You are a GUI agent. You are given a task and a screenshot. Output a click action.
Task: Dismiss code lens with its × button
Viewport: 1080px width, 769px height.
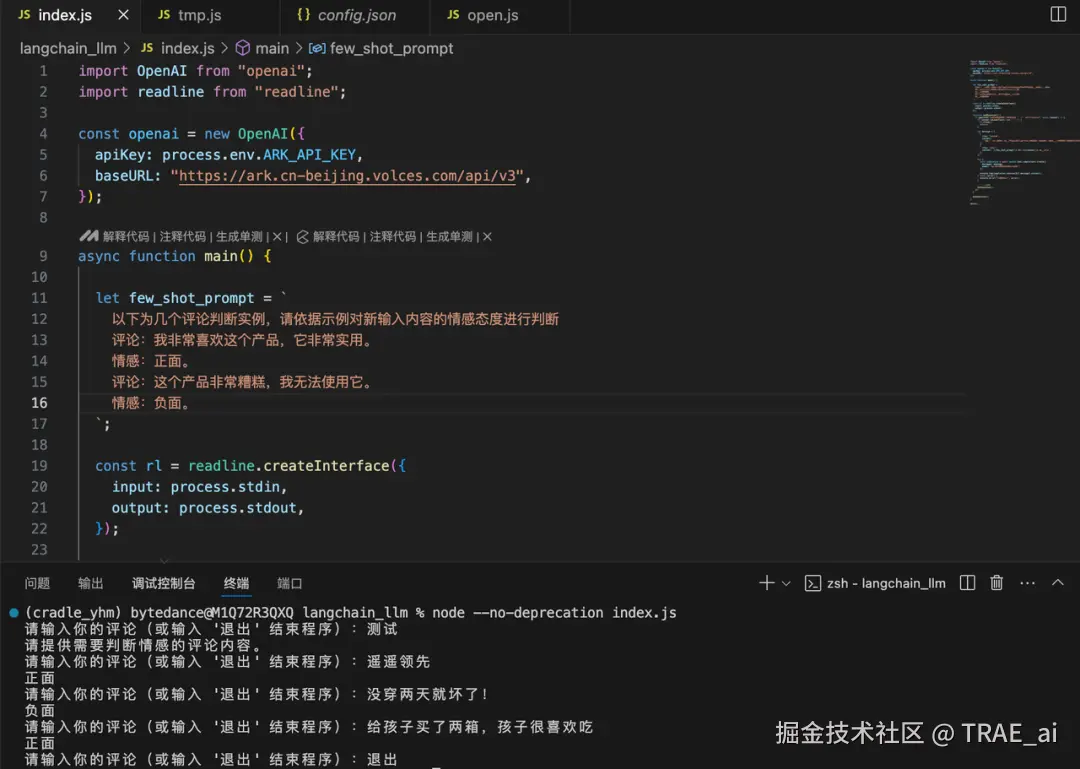click(277, 236)
